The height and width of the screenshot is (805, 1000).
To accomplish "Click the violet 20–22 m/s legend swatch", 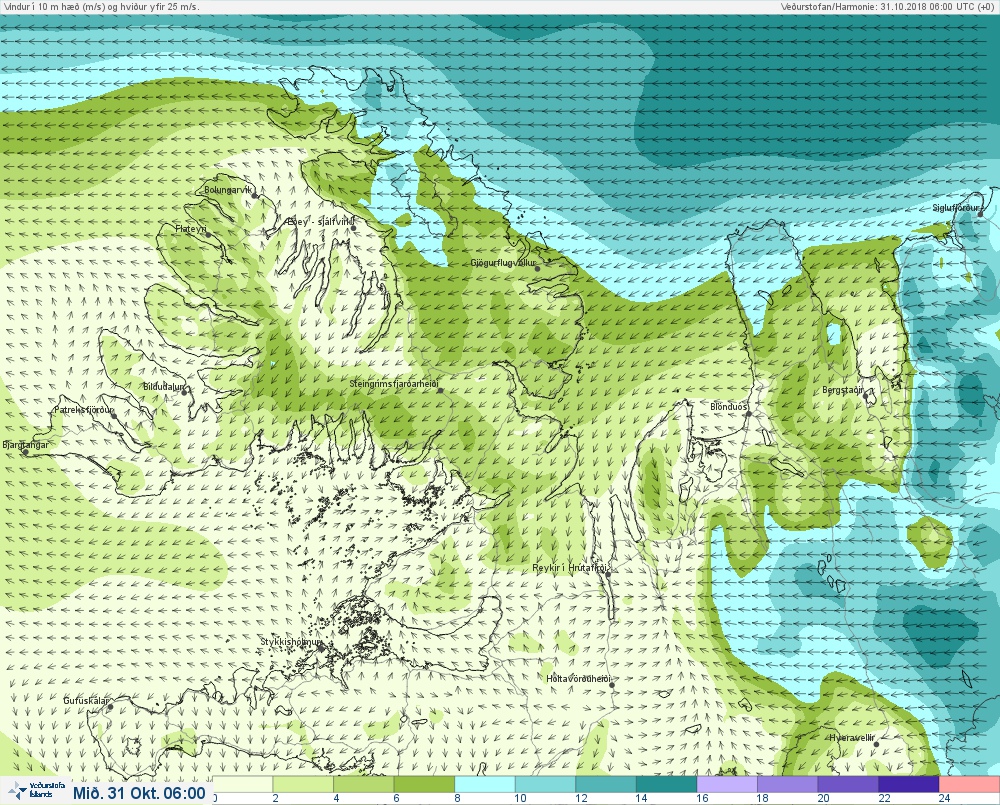I will (x=848, y=784).
